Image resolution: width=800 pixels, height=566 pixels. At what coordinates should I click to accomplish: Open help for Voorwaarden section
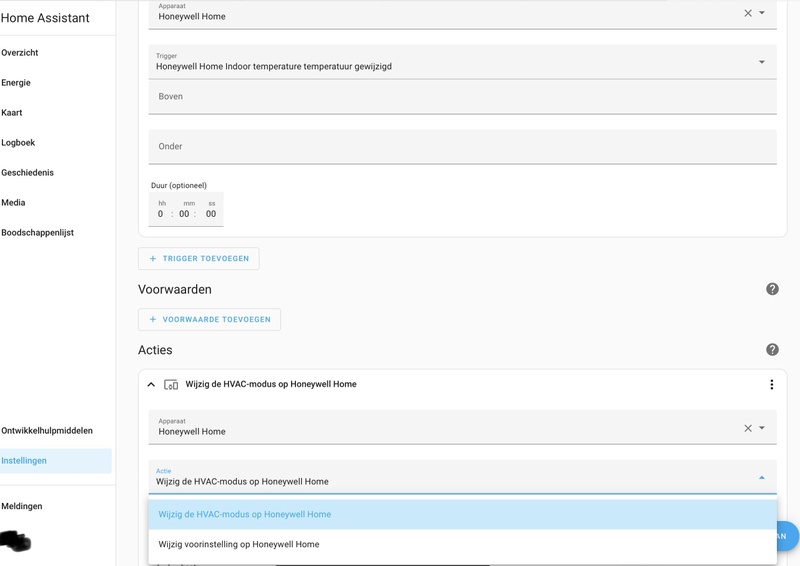(x=772, y=289)
